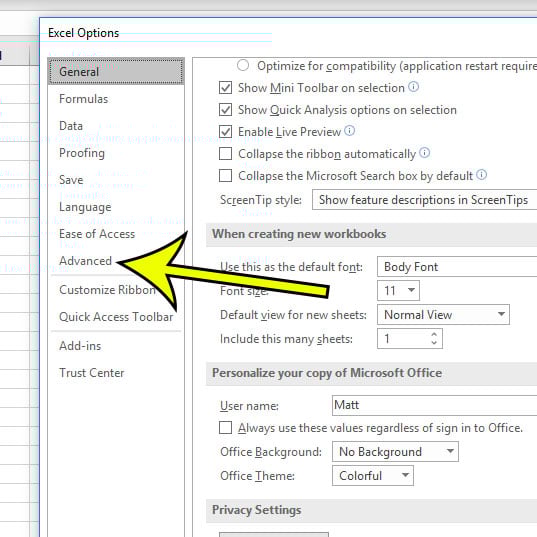
Task: Enable Collapse the ribbon automatically
Action: click(225, 154)
